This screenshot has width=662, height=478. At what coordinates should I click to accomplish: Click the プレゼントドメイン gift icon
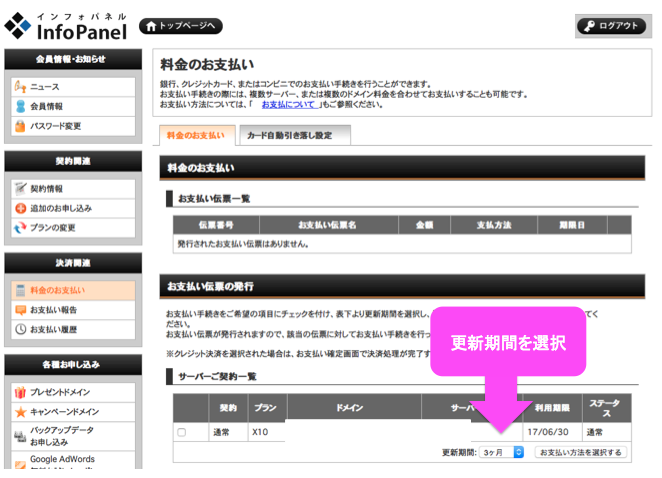coord(20,392)
